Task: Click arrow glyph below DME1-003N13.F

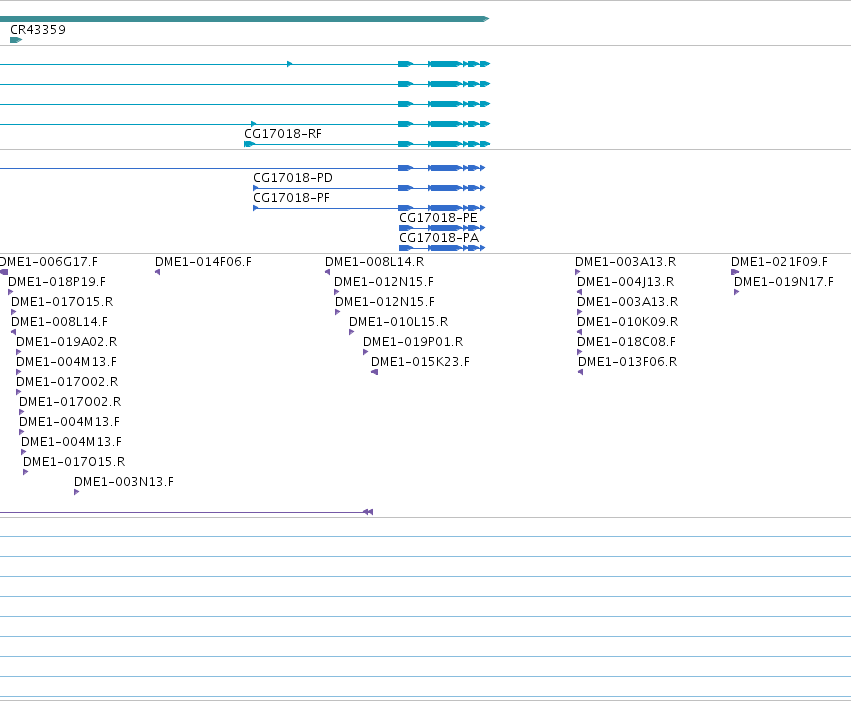Action: coord(77,492)
